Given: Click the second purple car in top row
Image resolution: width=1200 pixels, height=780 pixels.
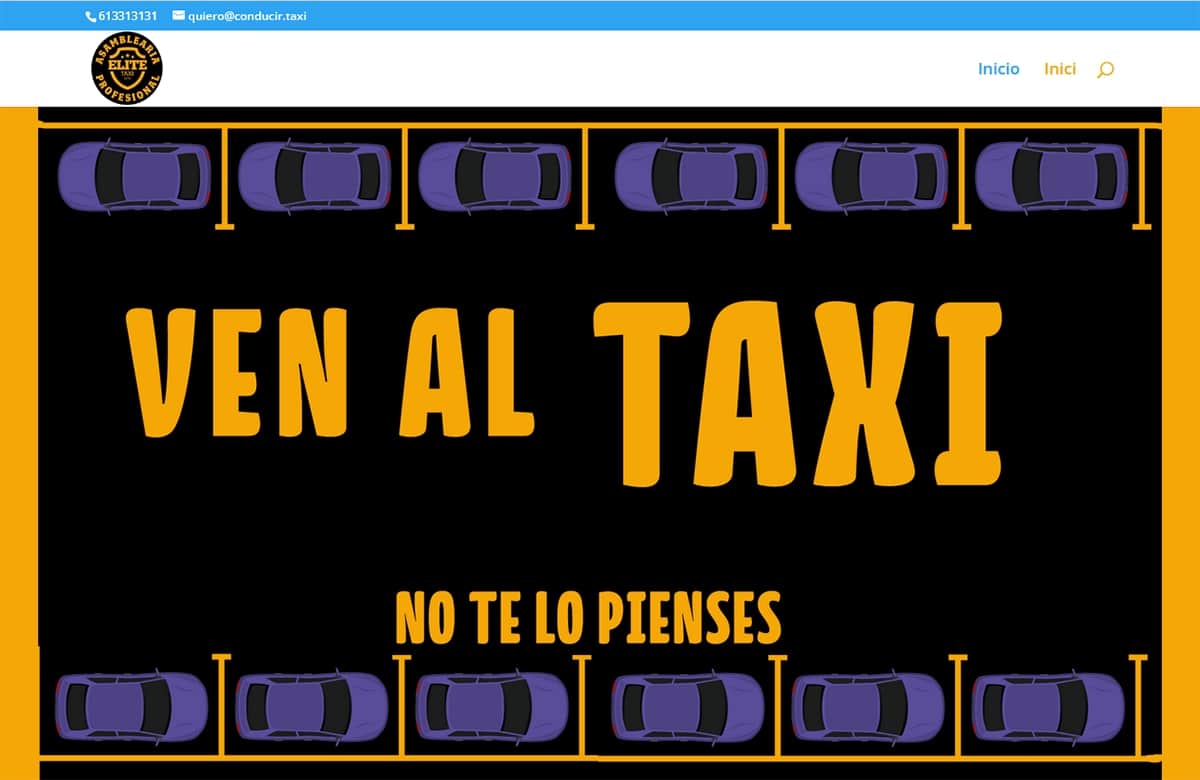Looking at the screenshot, I should tap(315, 176).
